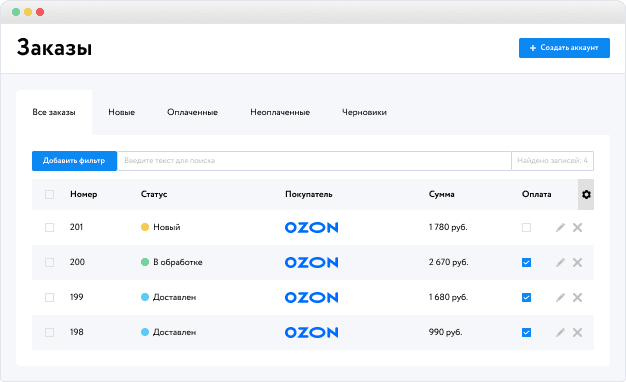Click blue status dot in order 198 row
The width and height of the screenshot is (626, 382).
tap(145, 332)
